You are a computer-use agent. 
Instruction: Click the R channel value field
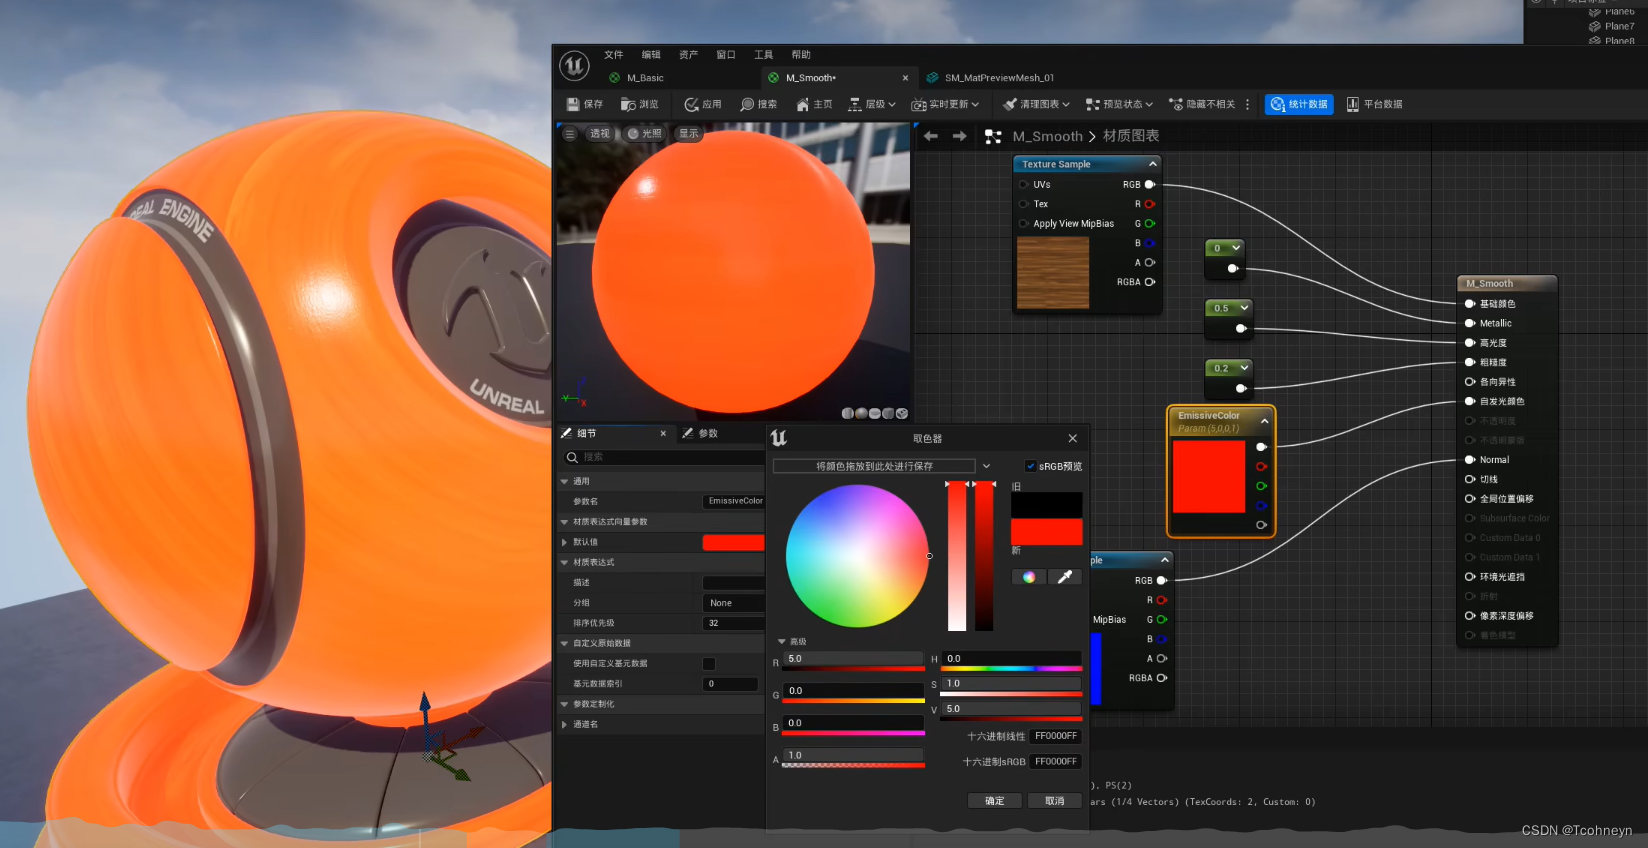coord(854,659)
